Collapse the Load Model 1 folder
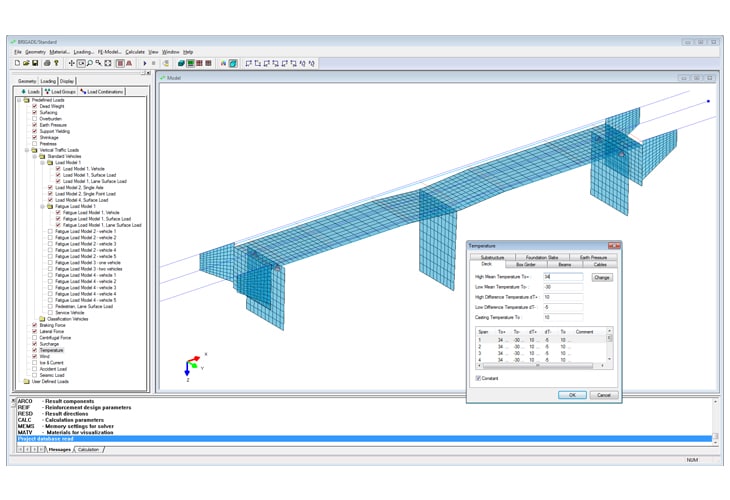This screenshot has width=730, height=500. 42,162
